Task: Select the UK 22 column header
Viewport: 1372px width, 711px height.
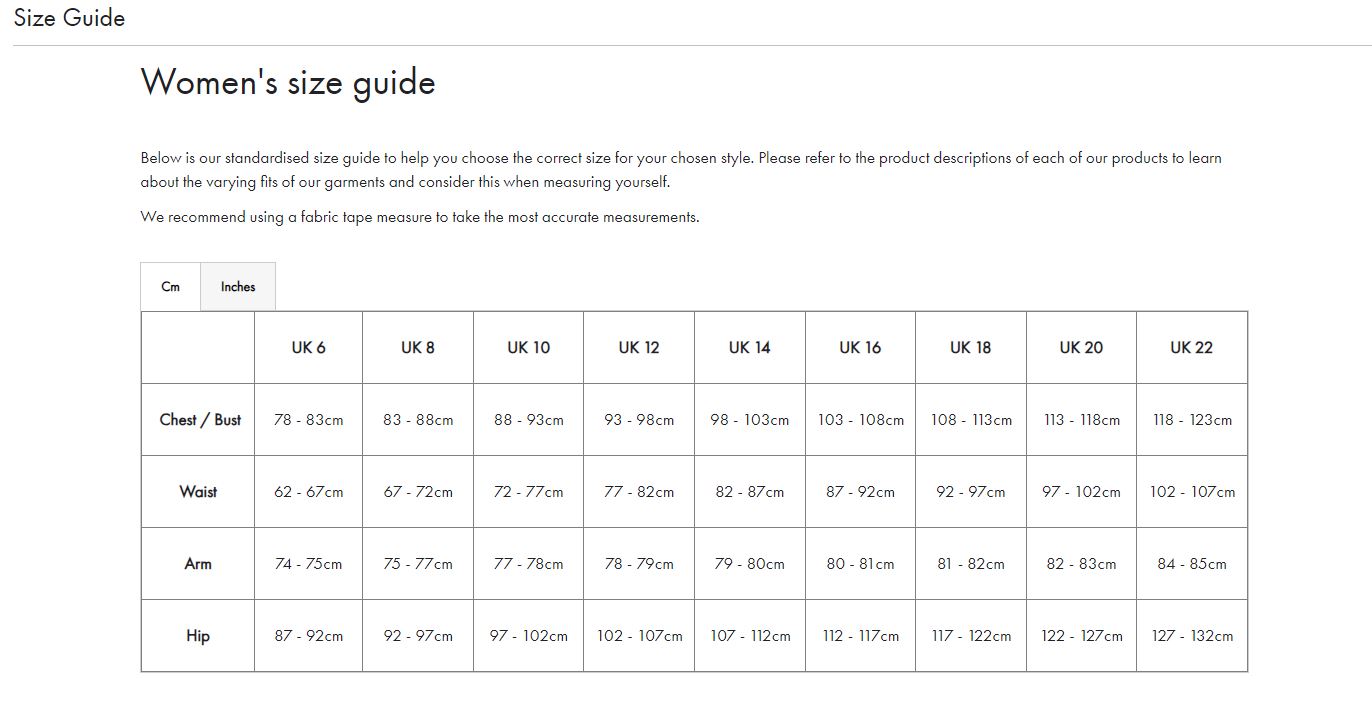Action: click(1191, 347)
